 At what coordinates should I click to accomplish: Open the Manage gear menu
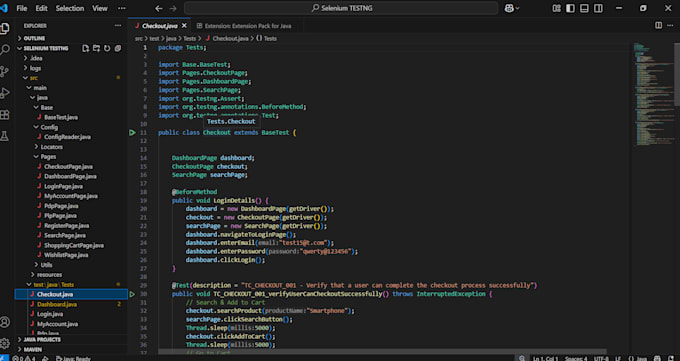[5, 343]
